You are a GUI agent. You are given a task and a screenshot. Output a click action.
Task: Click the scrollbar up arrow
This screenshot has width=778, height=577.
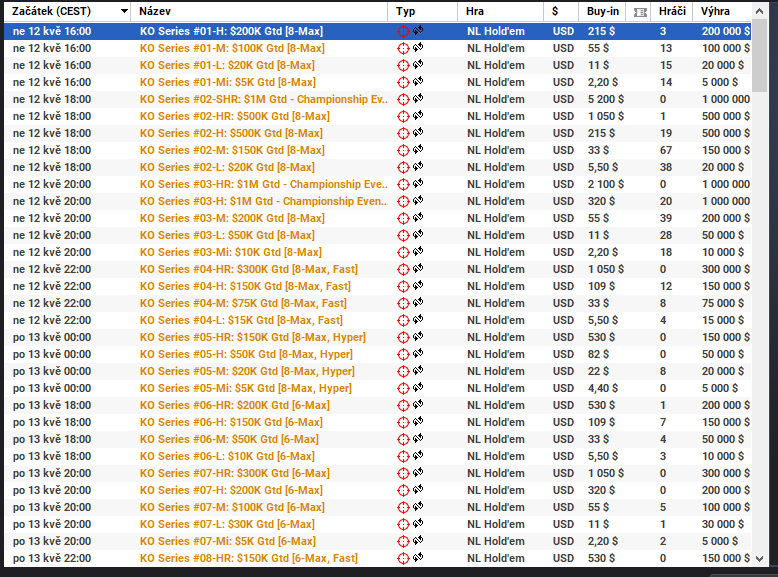pos(761,11)
